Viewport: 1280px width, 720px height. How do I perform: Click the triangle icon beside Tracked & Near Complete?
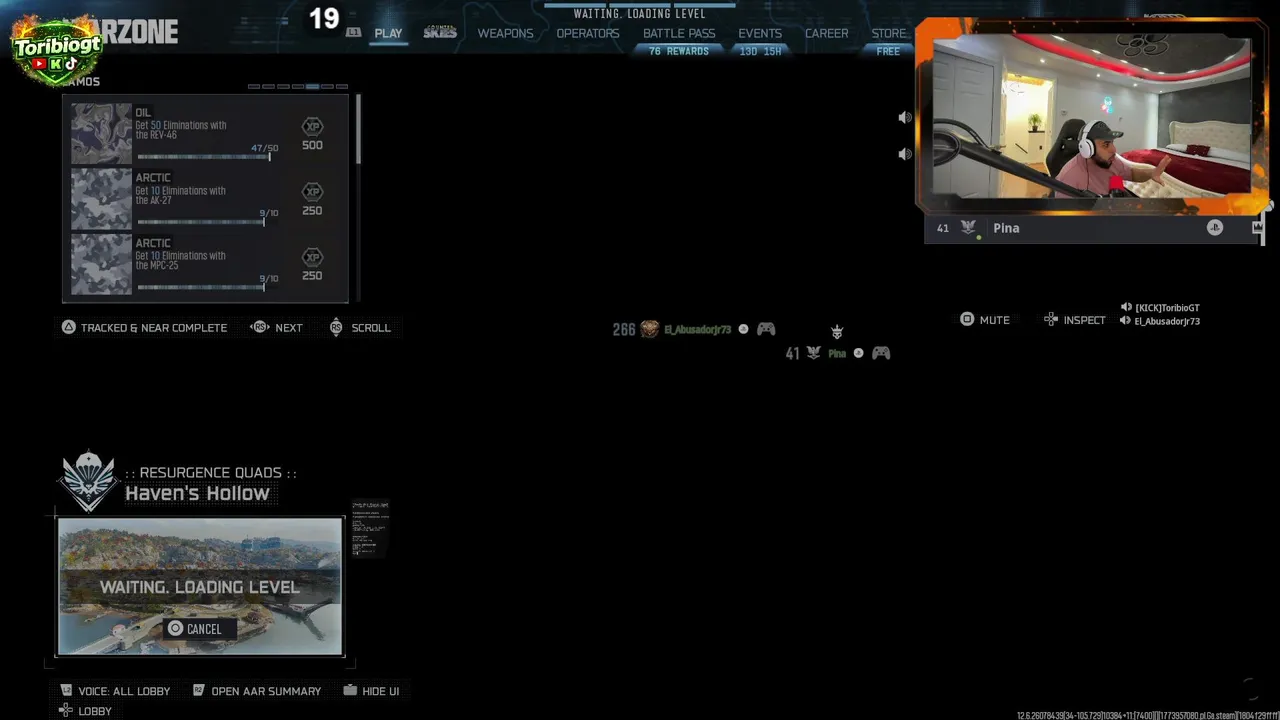(x=69, y=327)
